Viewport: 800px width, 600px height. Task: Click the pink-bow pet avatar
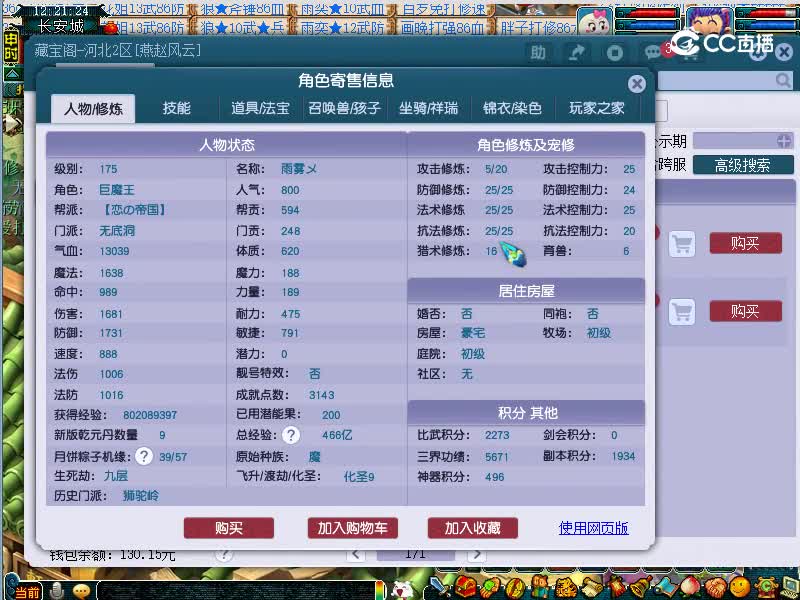(595, 21)
